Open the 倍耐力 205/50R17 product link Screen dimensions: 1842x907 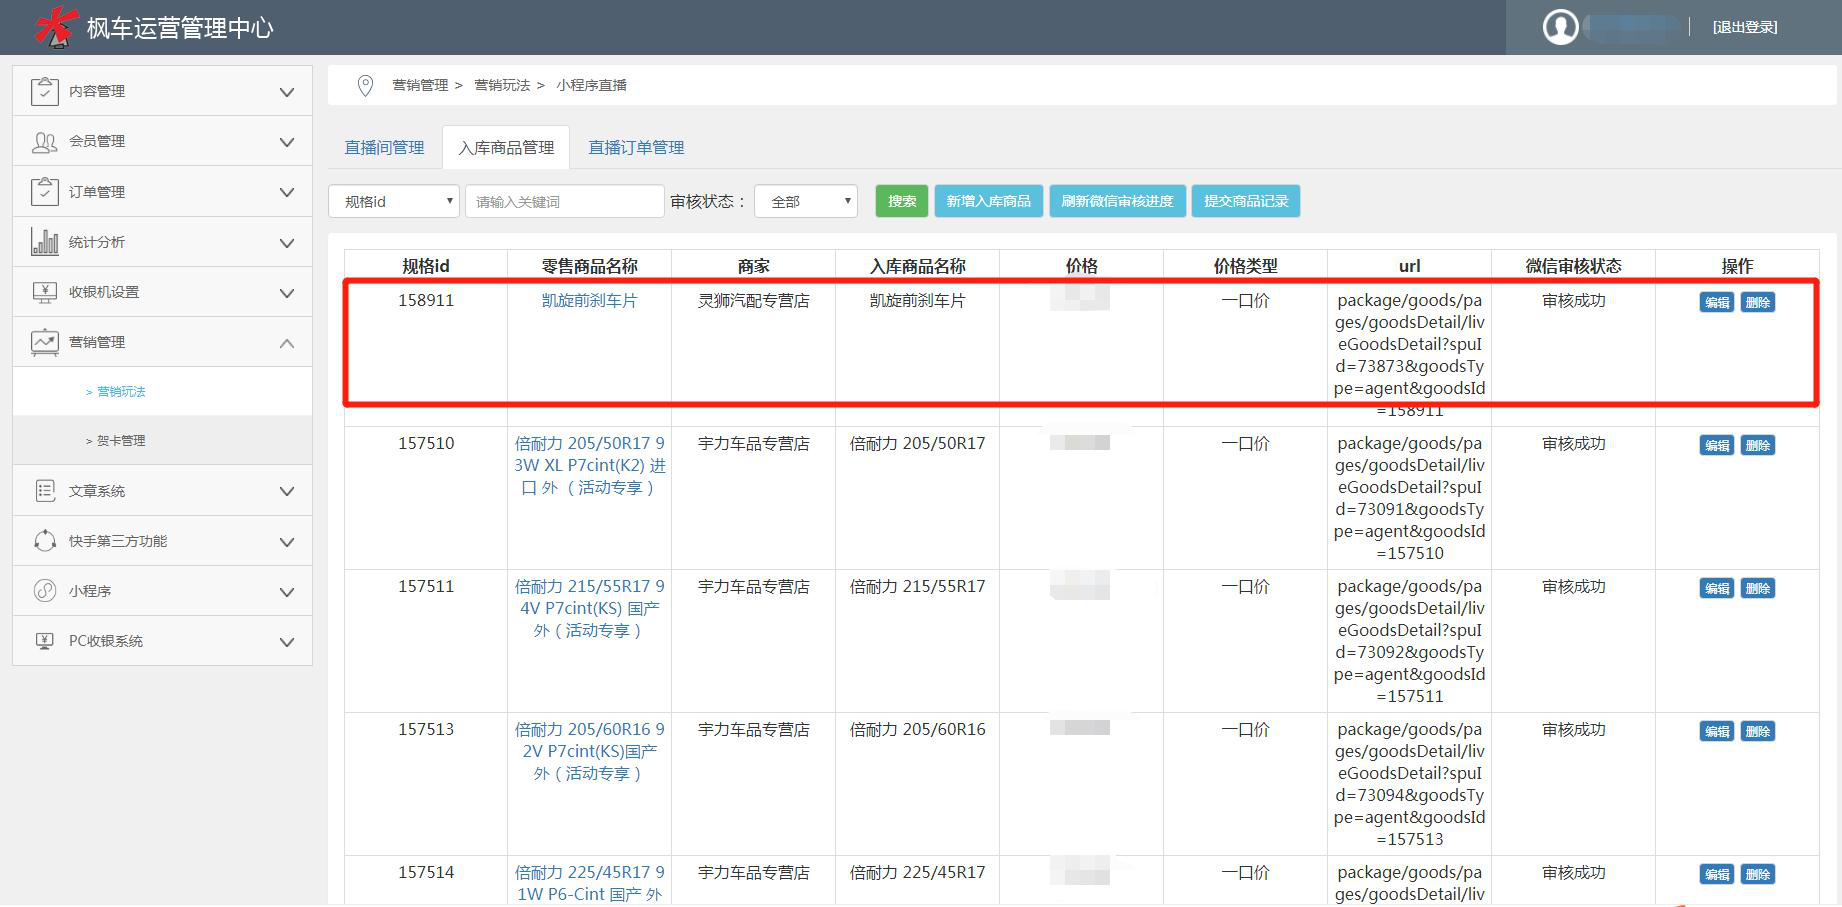point(589,466)
